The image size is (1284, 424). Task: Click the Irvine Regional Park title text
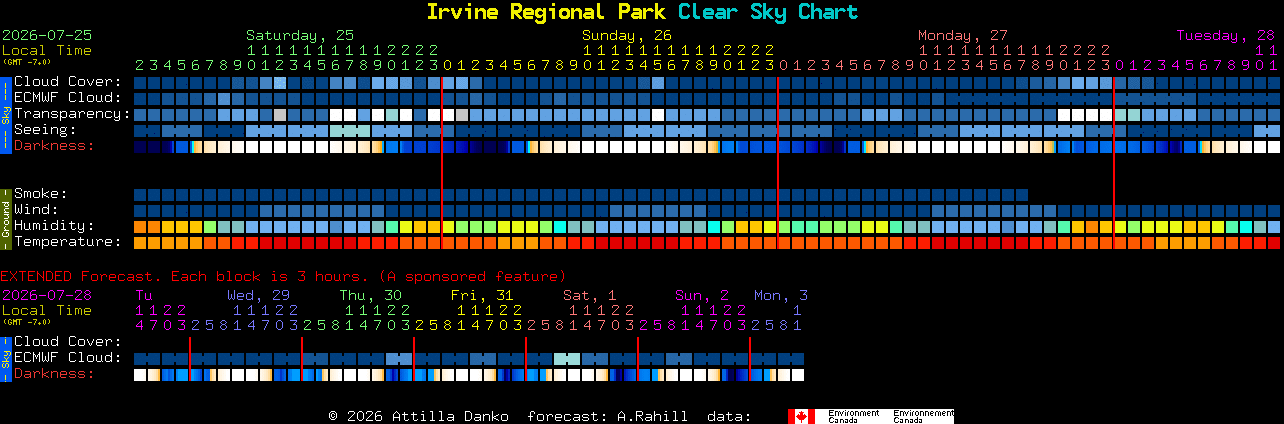[x=548, y=12]
